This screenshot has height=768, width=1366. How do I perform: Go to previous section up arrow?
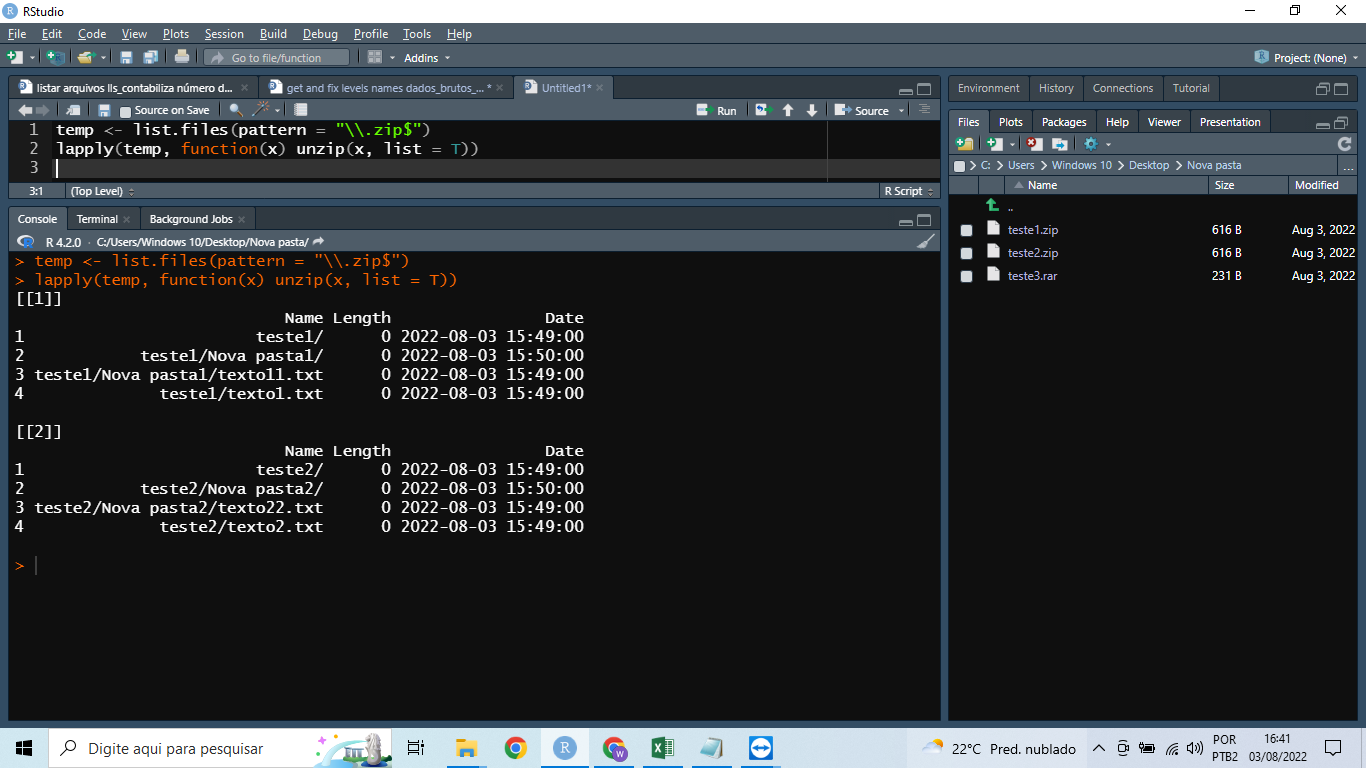788,110
